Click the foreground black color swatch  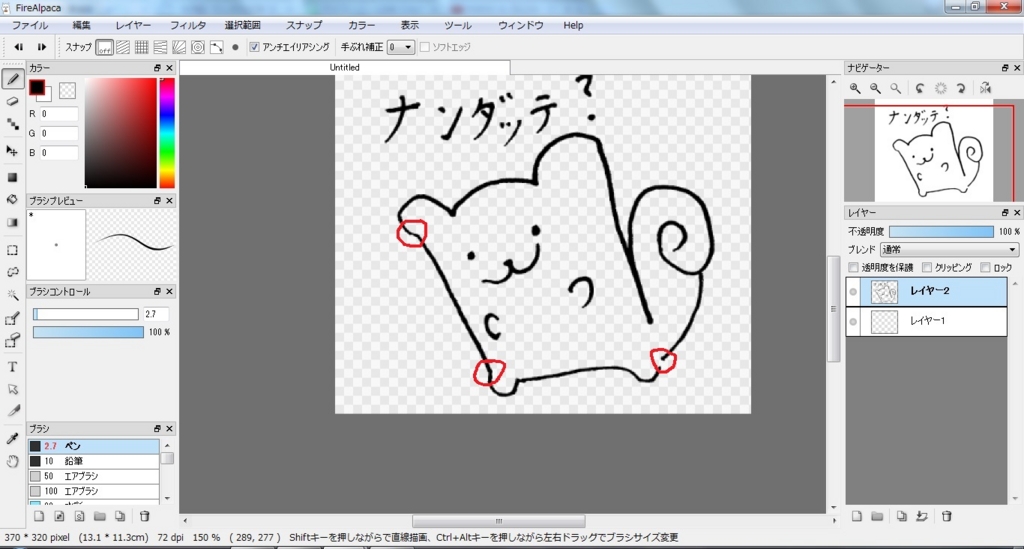[x=37, y=87]
